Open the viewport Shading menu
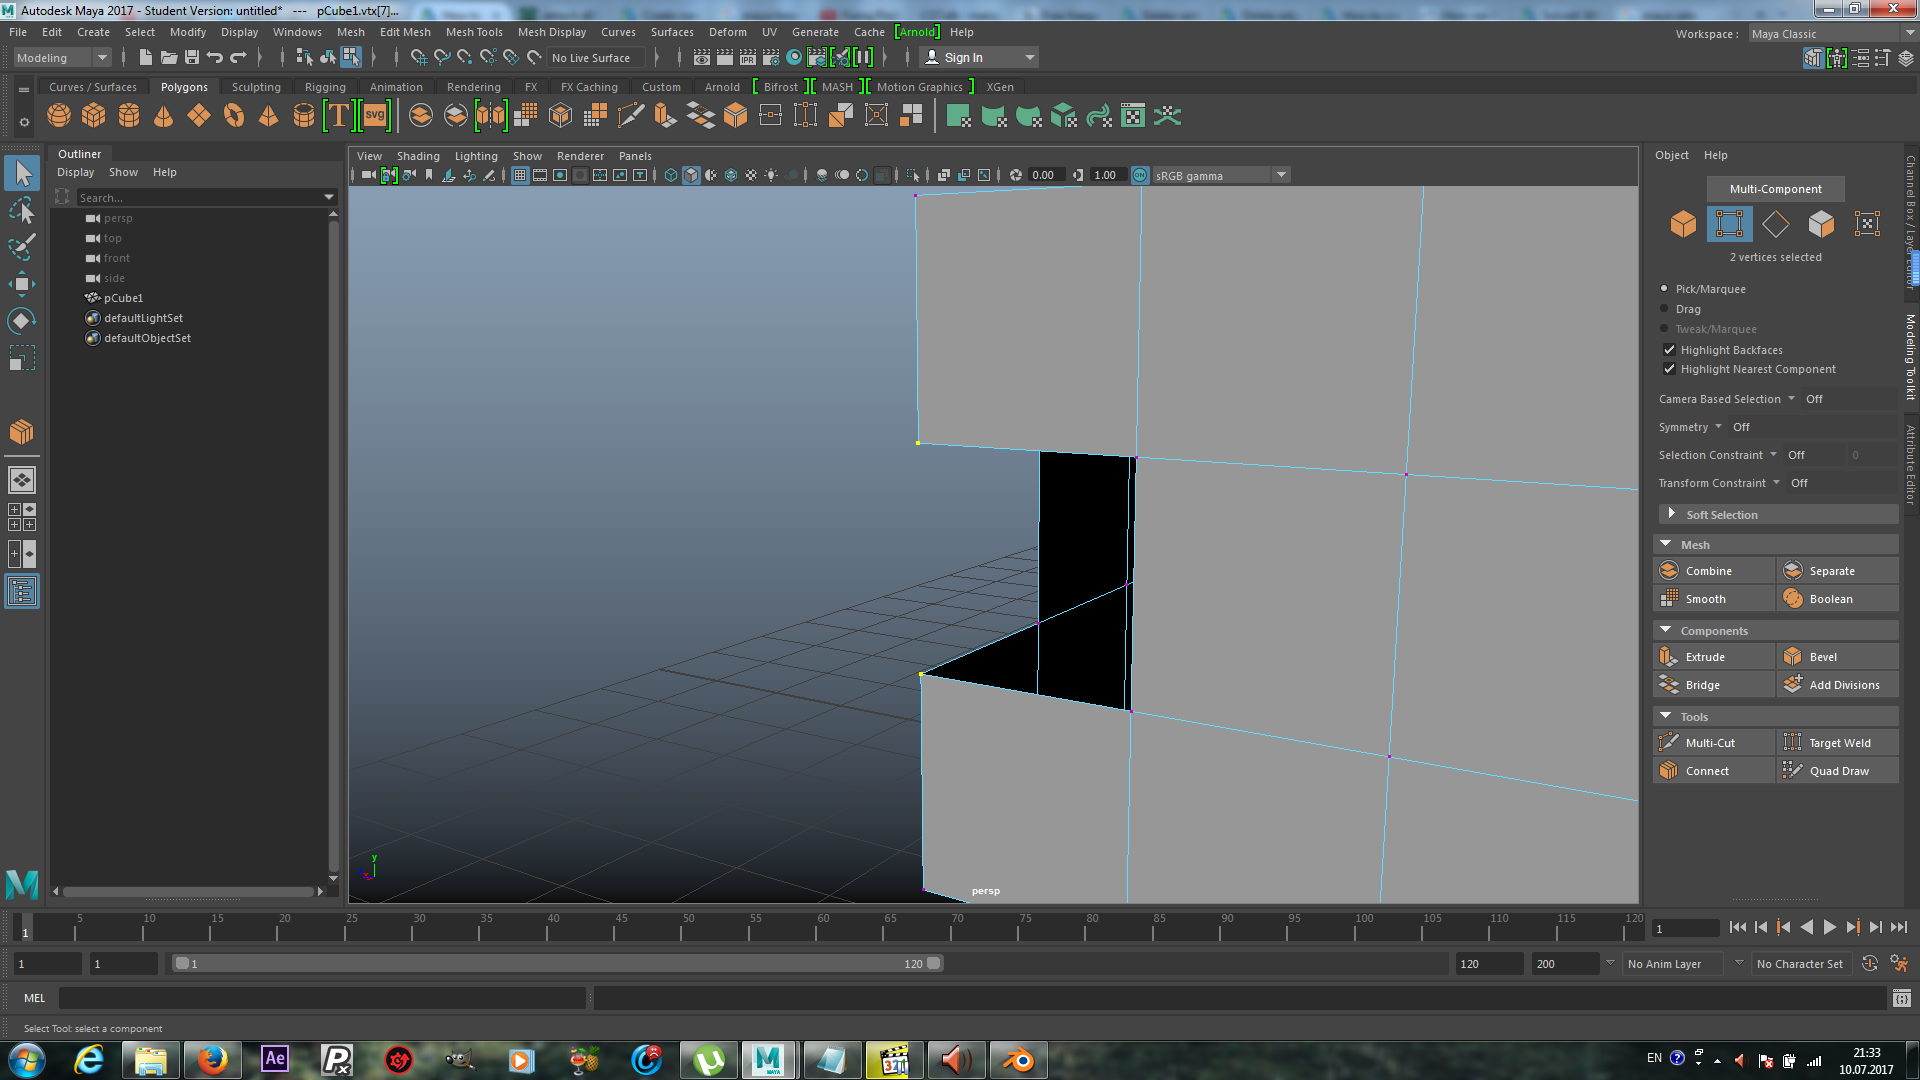The image size is (1920, 1080). pos(418,156)
